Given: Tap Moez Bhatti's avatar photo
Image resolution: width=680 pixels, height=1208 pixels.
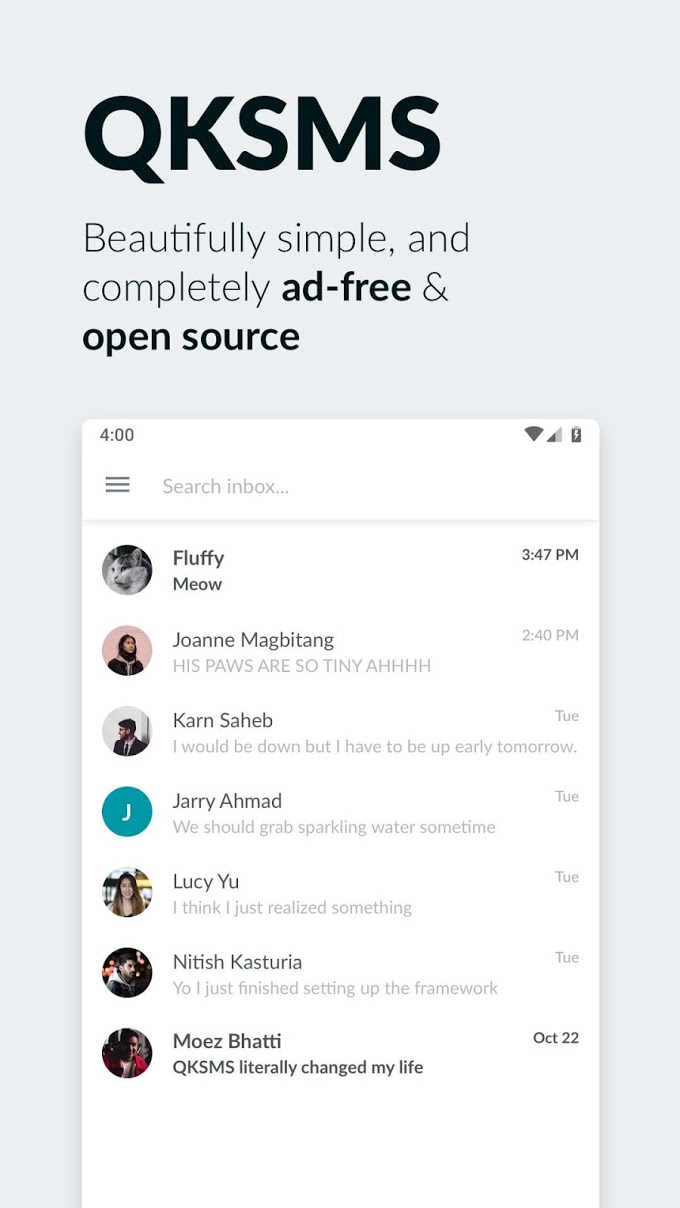Looking at the screenshot, I should pyautogui.click(x=127, y=1053).
